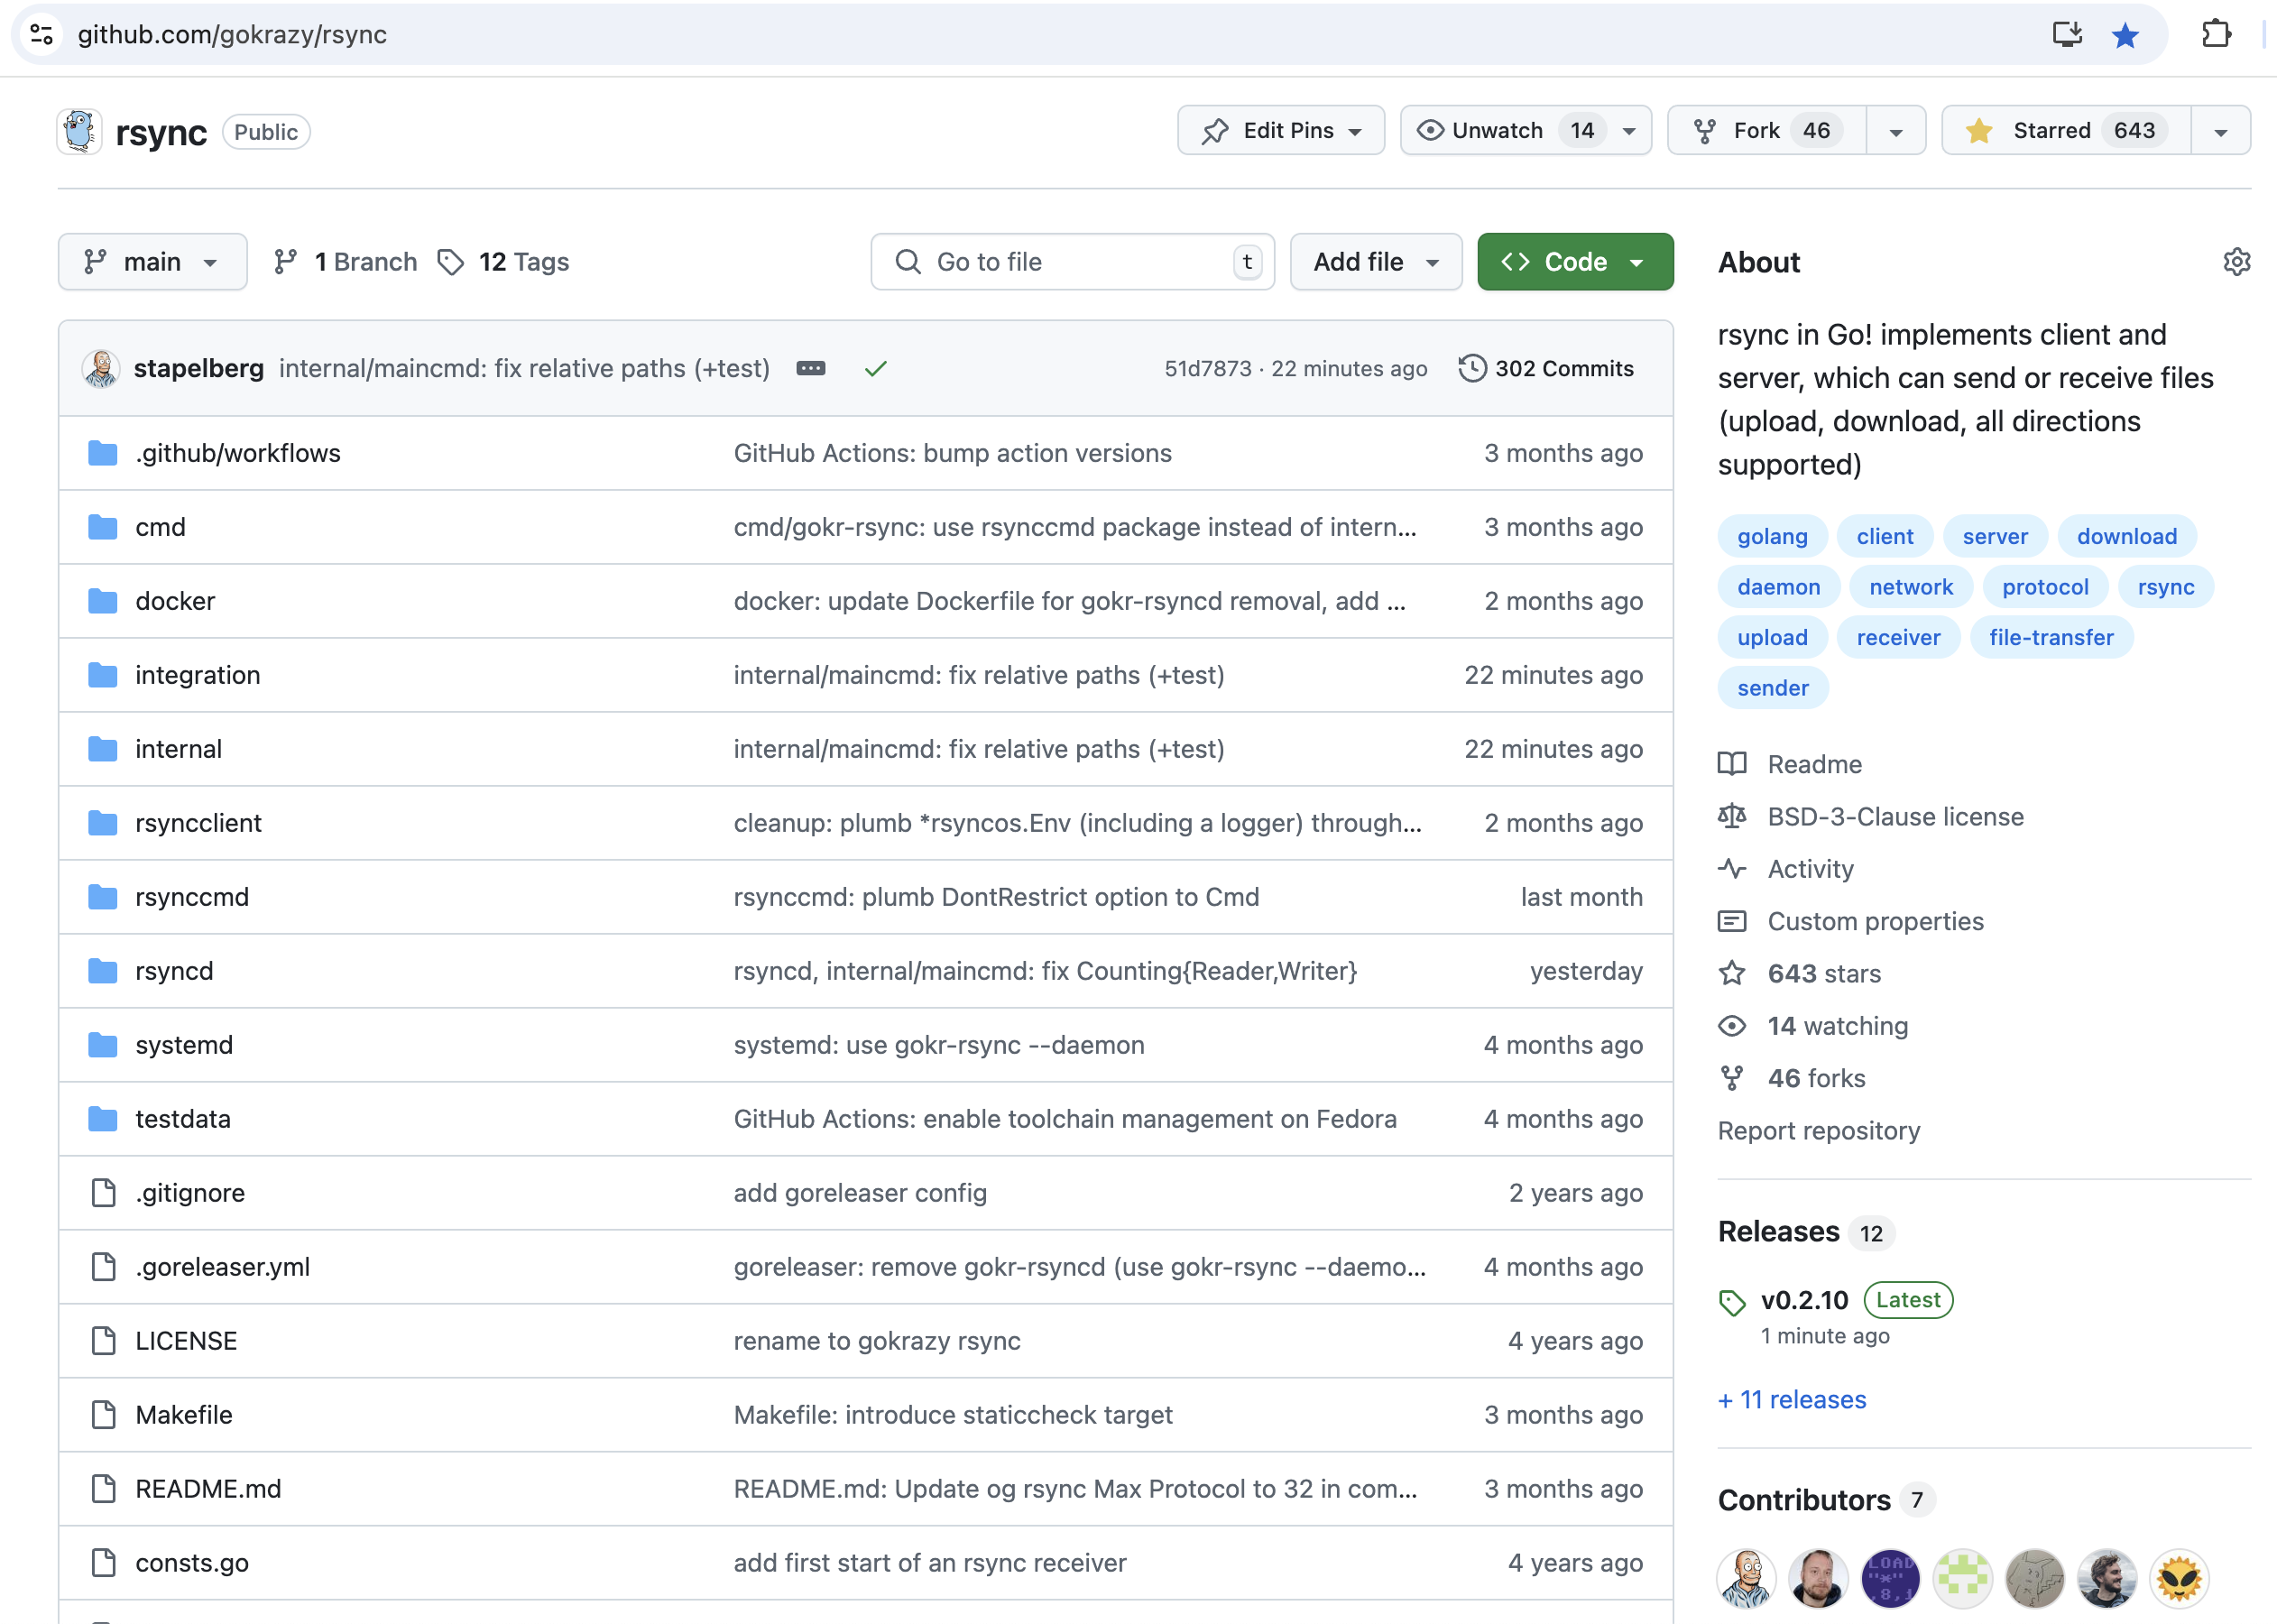Open the integration folder
This screenshot has width=2277, height=1624.
click(198, 675)
